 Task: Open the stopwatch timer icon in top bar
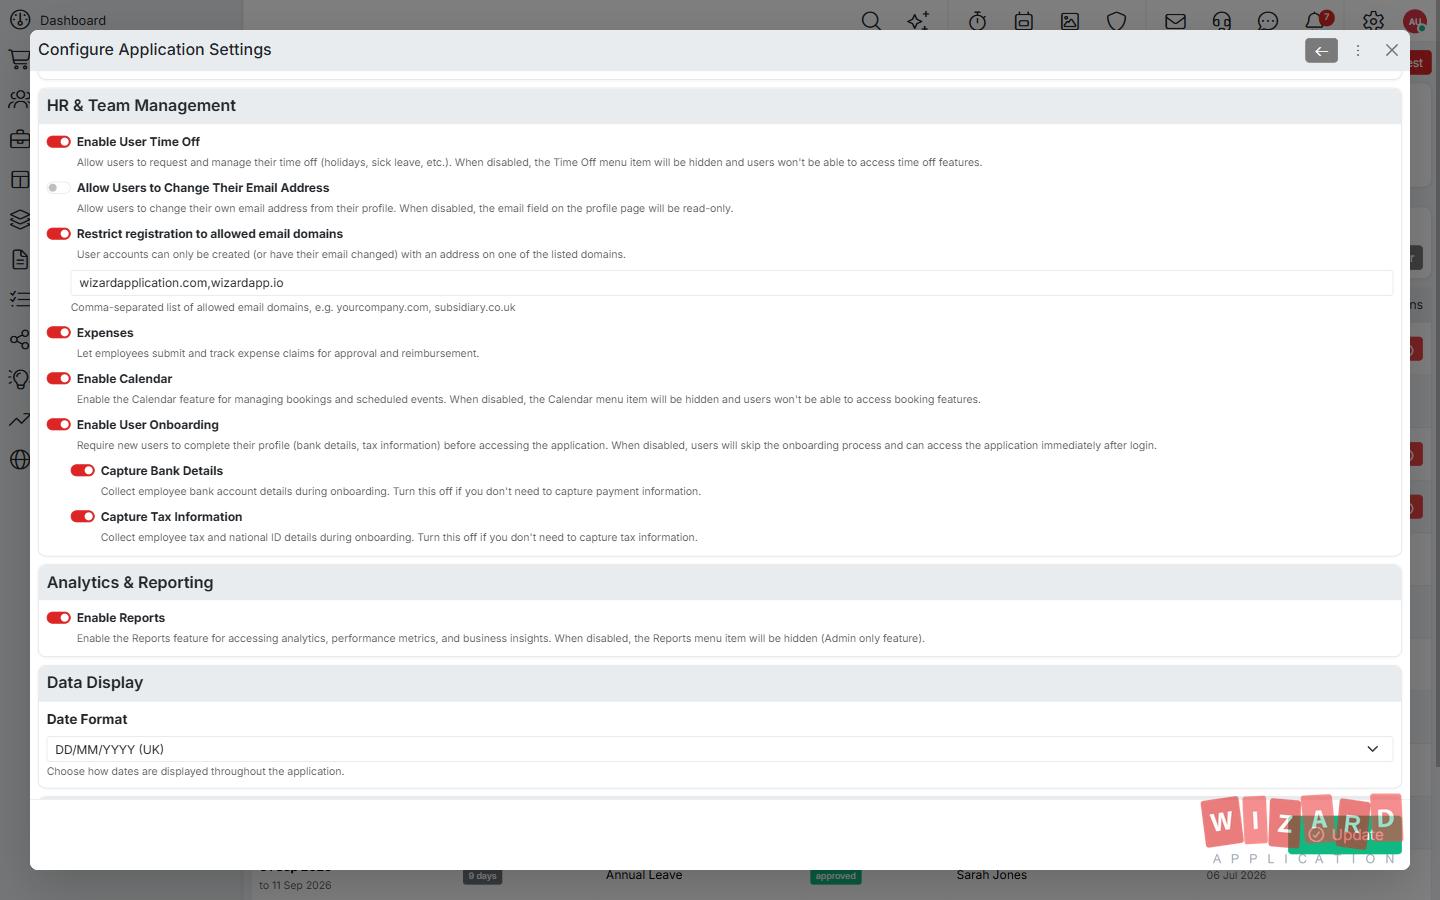click(x=978, y=21)
